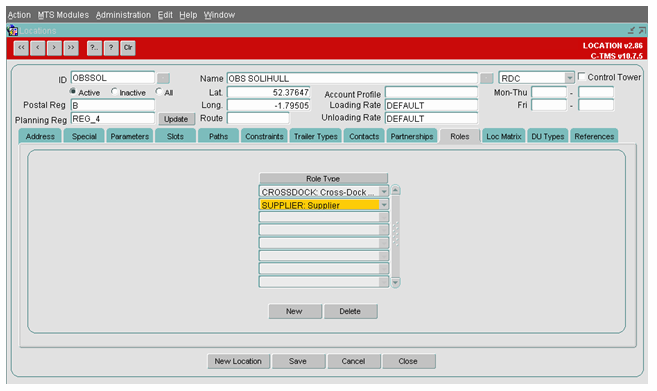
Task: Switch to the References tab
Action: pyautogui.click(x=594, y=136)
